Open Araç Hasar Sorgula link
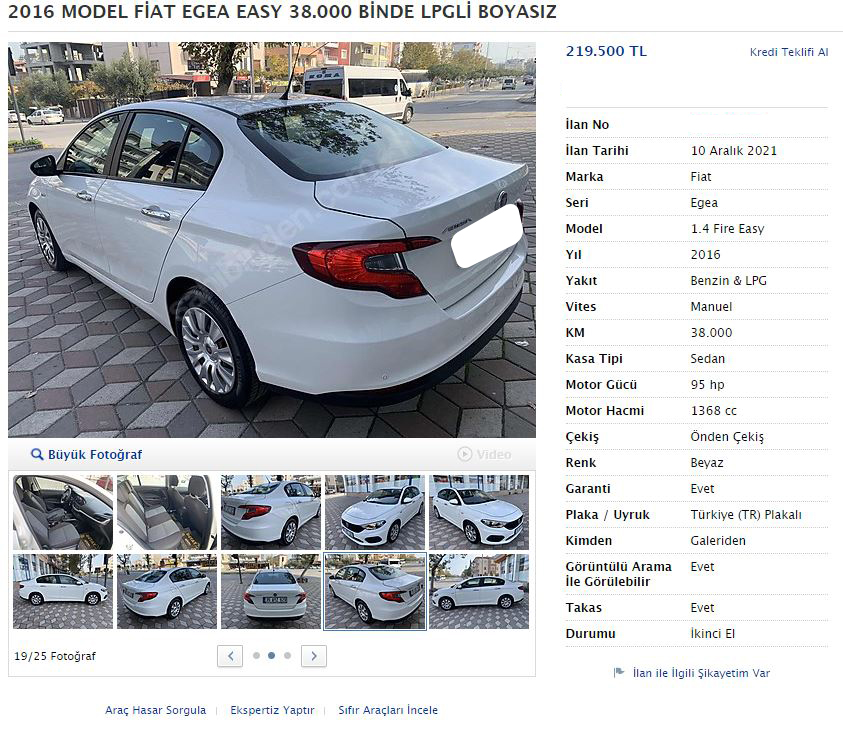Image resolution: width=843 pixels, height=731 pixels. 155,710
